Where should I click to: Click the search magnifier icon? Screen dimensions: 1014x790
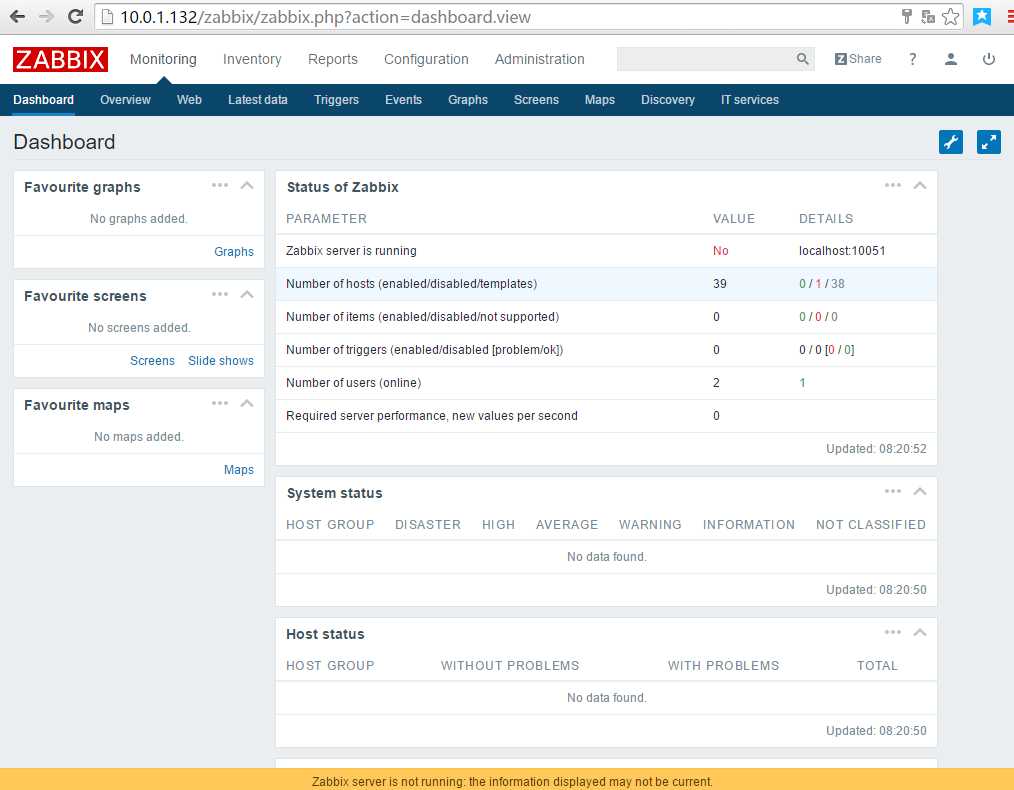pyautogui.click(x=803, y=59)
